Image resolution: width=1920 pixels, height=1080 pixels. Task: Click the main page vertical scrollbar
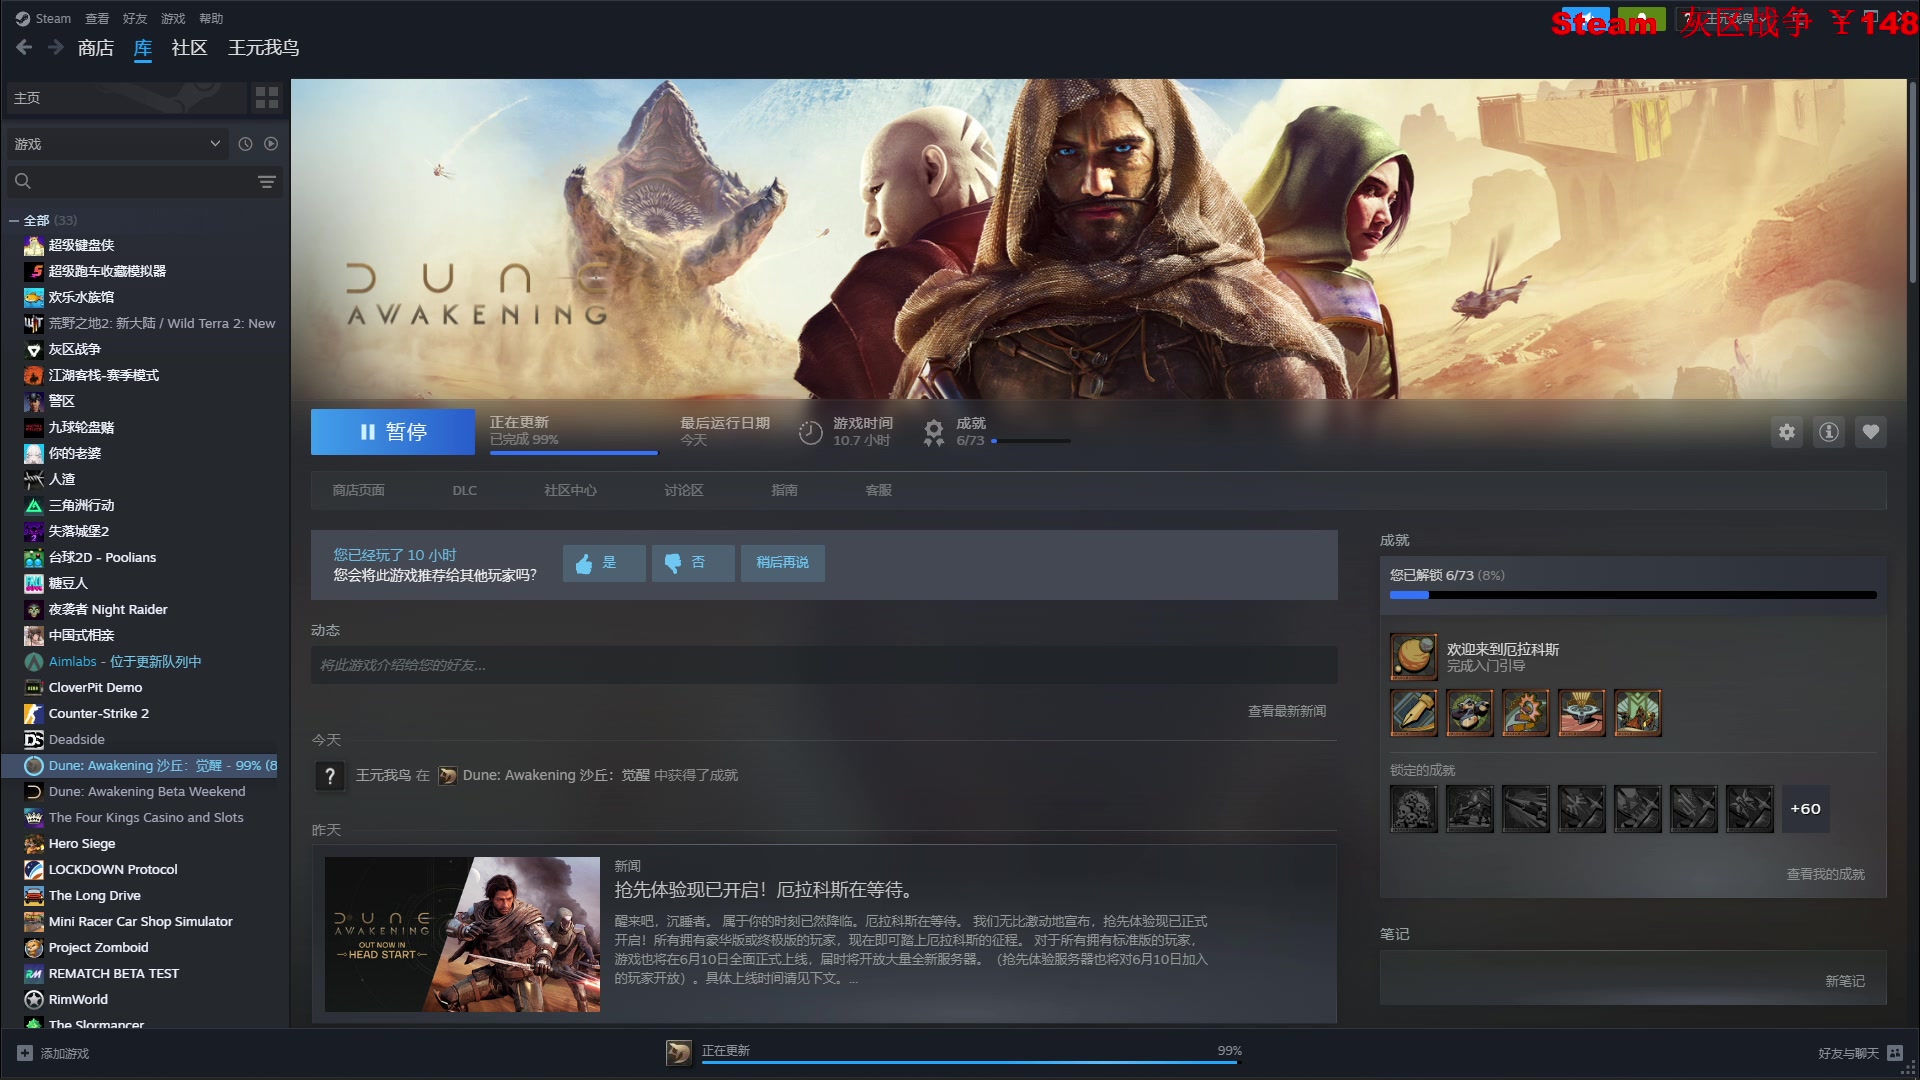coord(1913,180)
